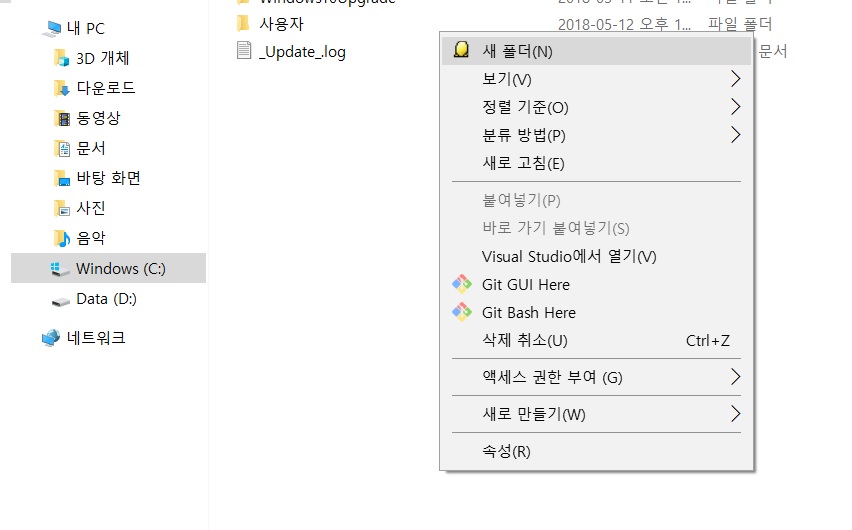This screenshot has height=530, width=852.
Task: Click the 사용자 folder icon in file list
Action: pyautogui.click(x=243, y=23)
